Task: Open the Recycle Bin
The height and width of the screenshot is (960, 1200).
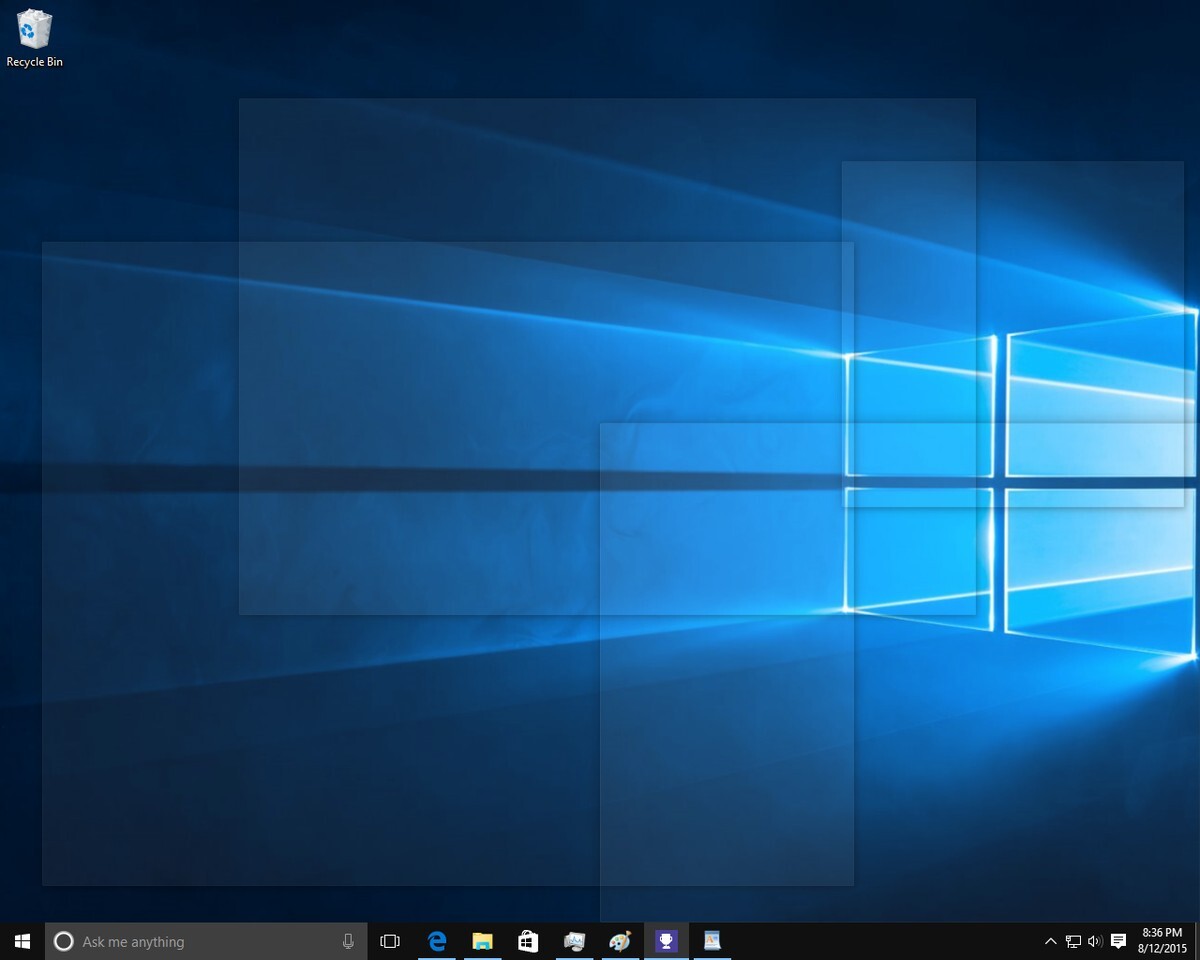Action: (35, 30)
